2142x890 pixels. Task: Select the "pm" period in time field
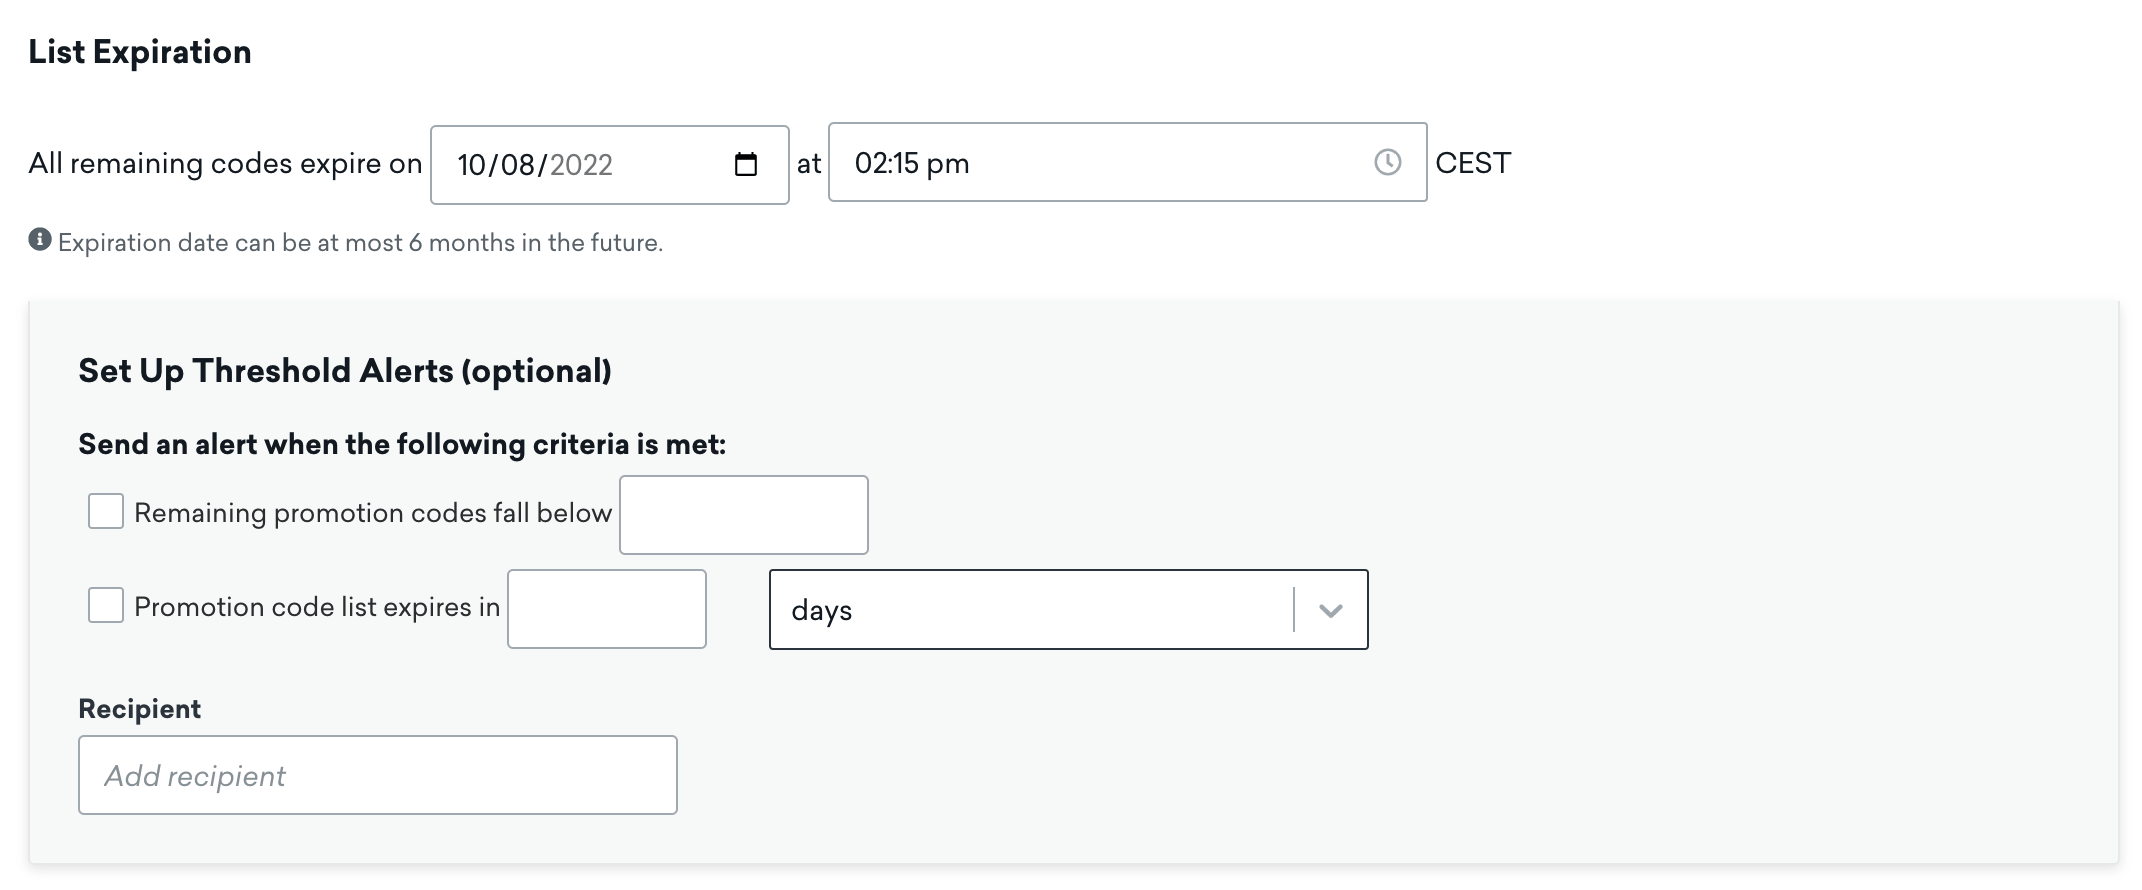[948, 163]
